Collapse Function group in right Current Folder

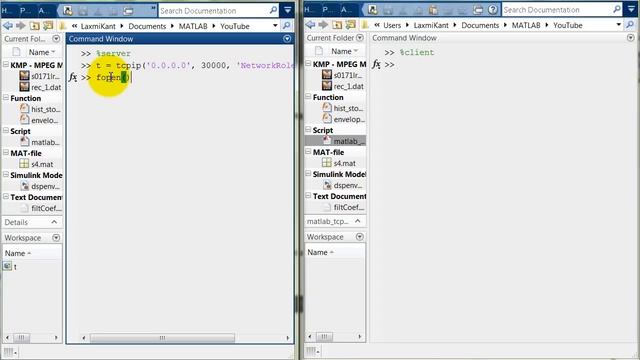pos(309,97)
